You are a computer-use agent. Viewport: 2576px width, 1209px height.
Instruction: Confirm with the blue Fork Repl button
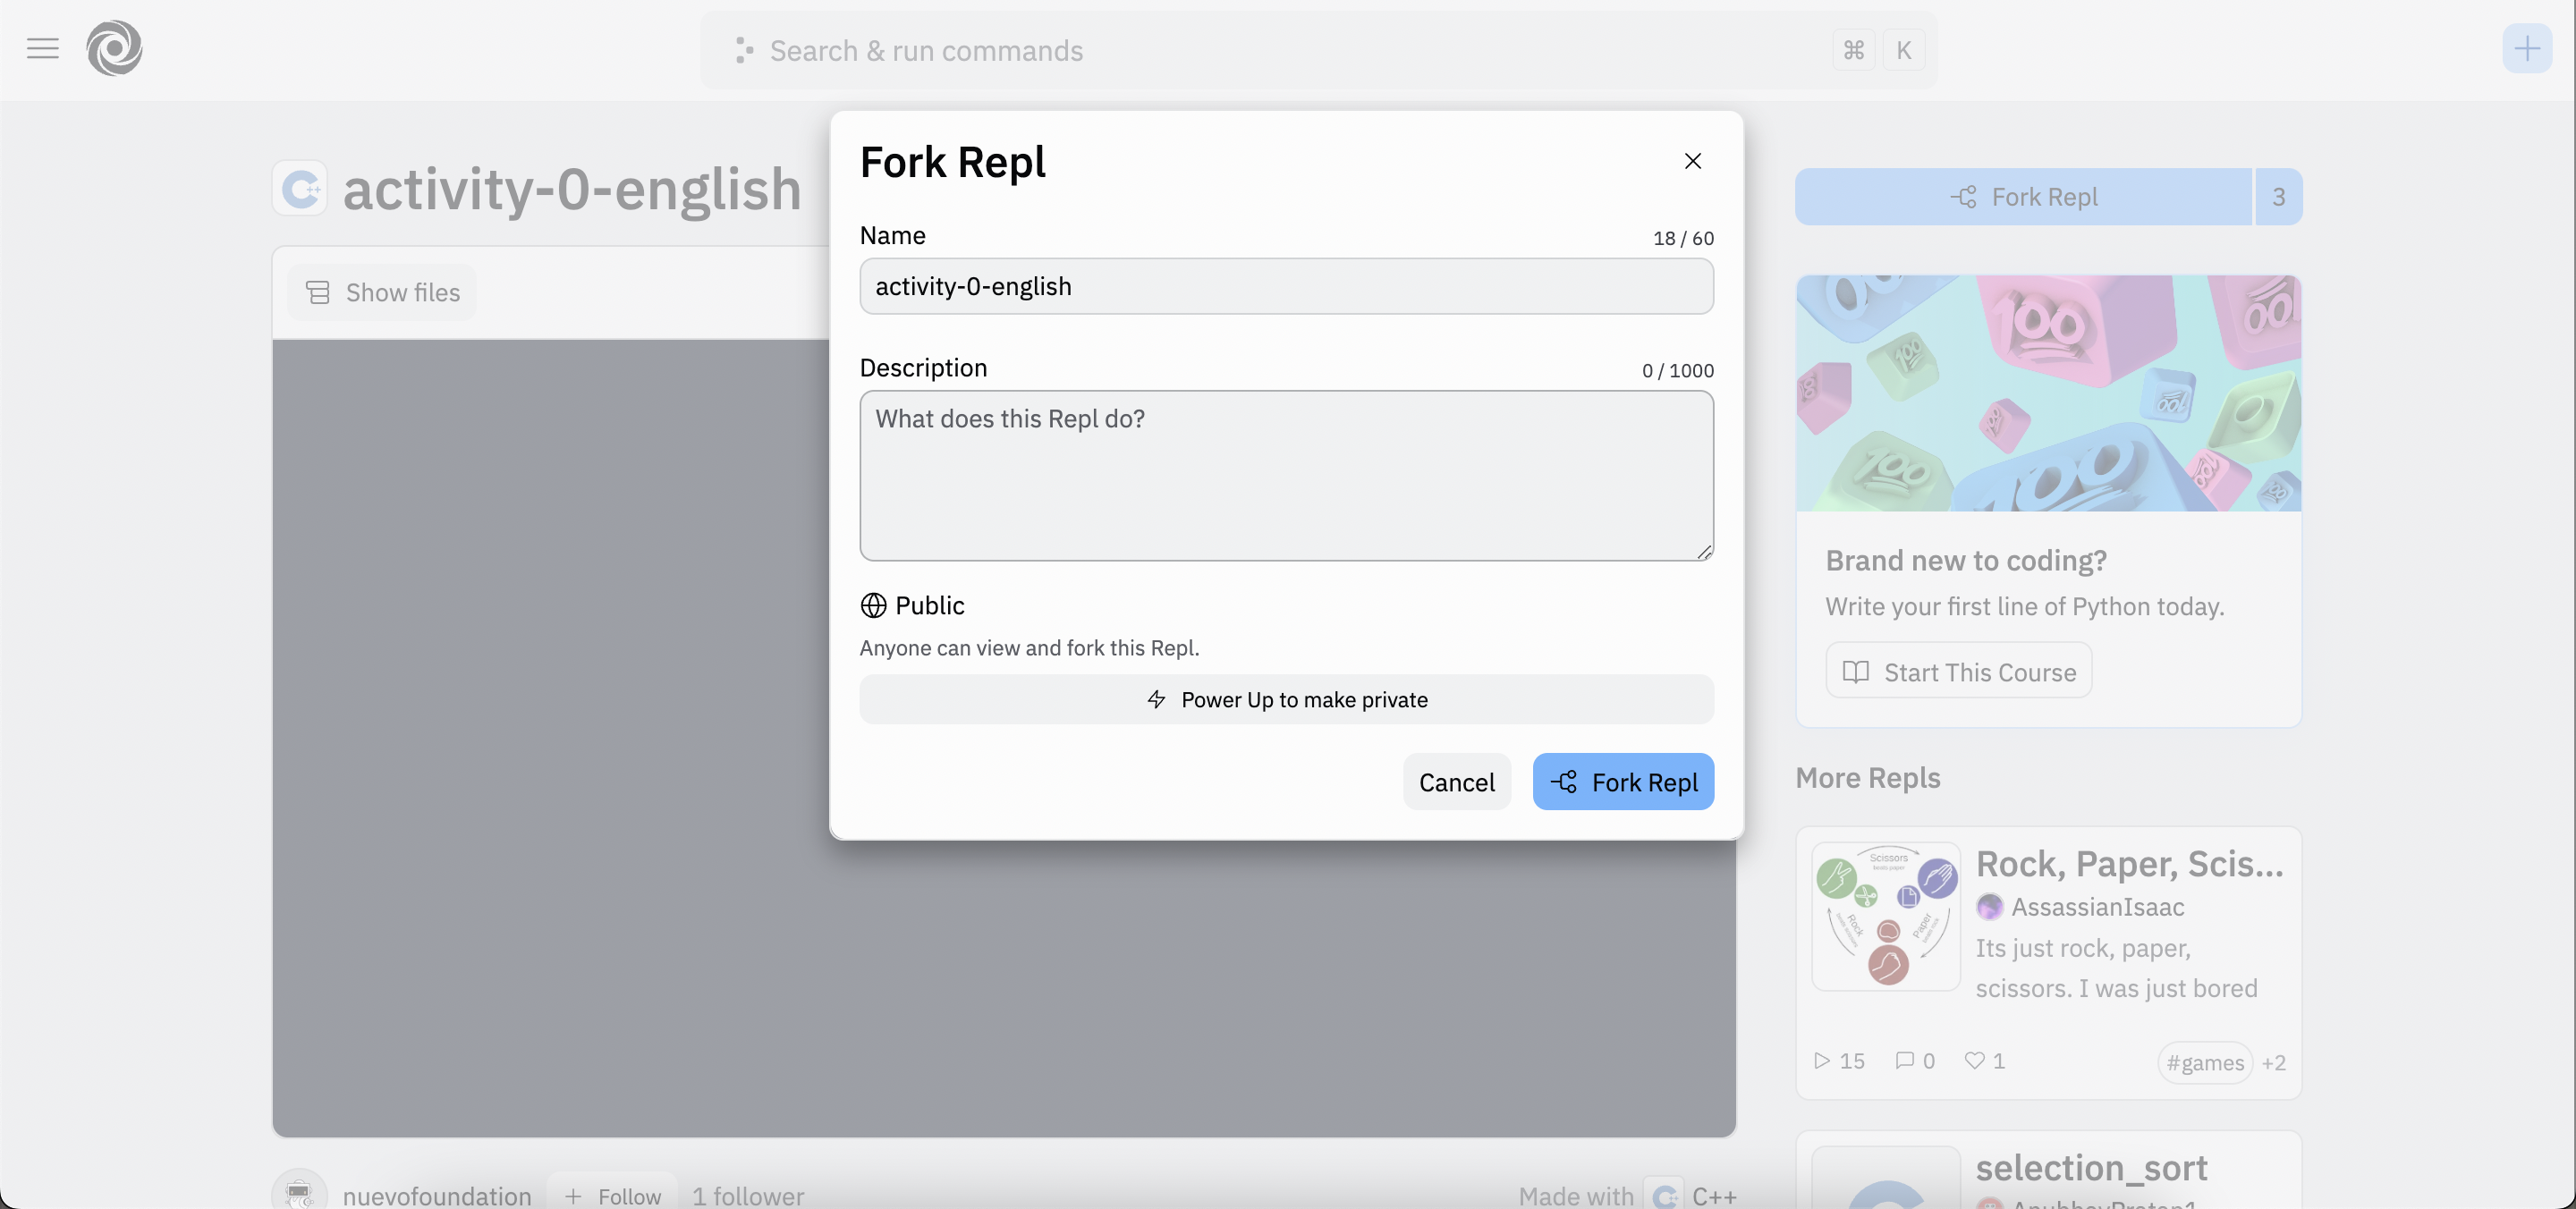[x=1622, y=782]
